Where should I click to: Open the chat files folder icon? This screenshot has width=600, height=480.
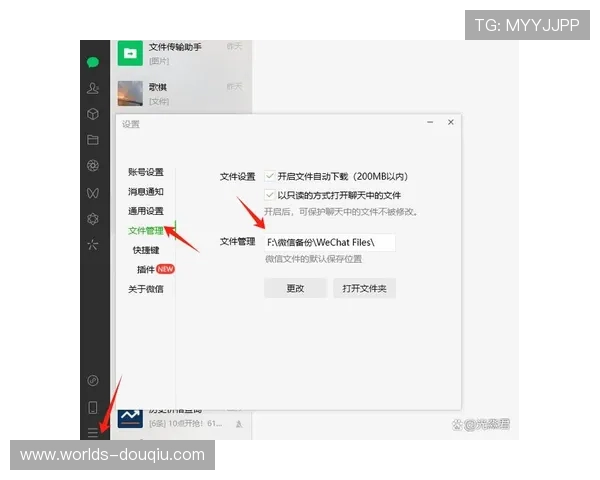[93, 139]
